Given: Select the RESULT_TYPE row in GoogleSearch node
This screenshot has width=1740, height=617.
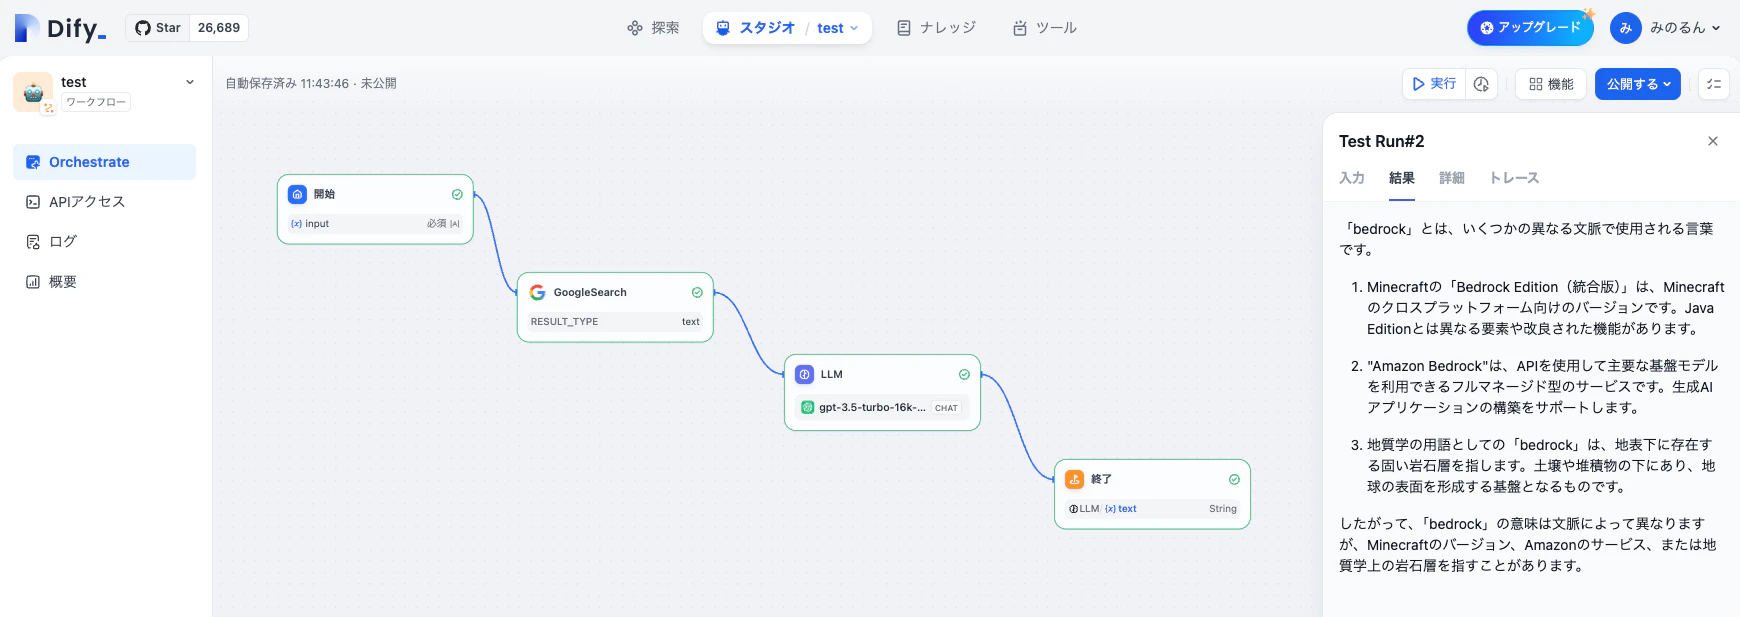Looking at the screenshot, I should pyautogui.click(x=615, y=322).
